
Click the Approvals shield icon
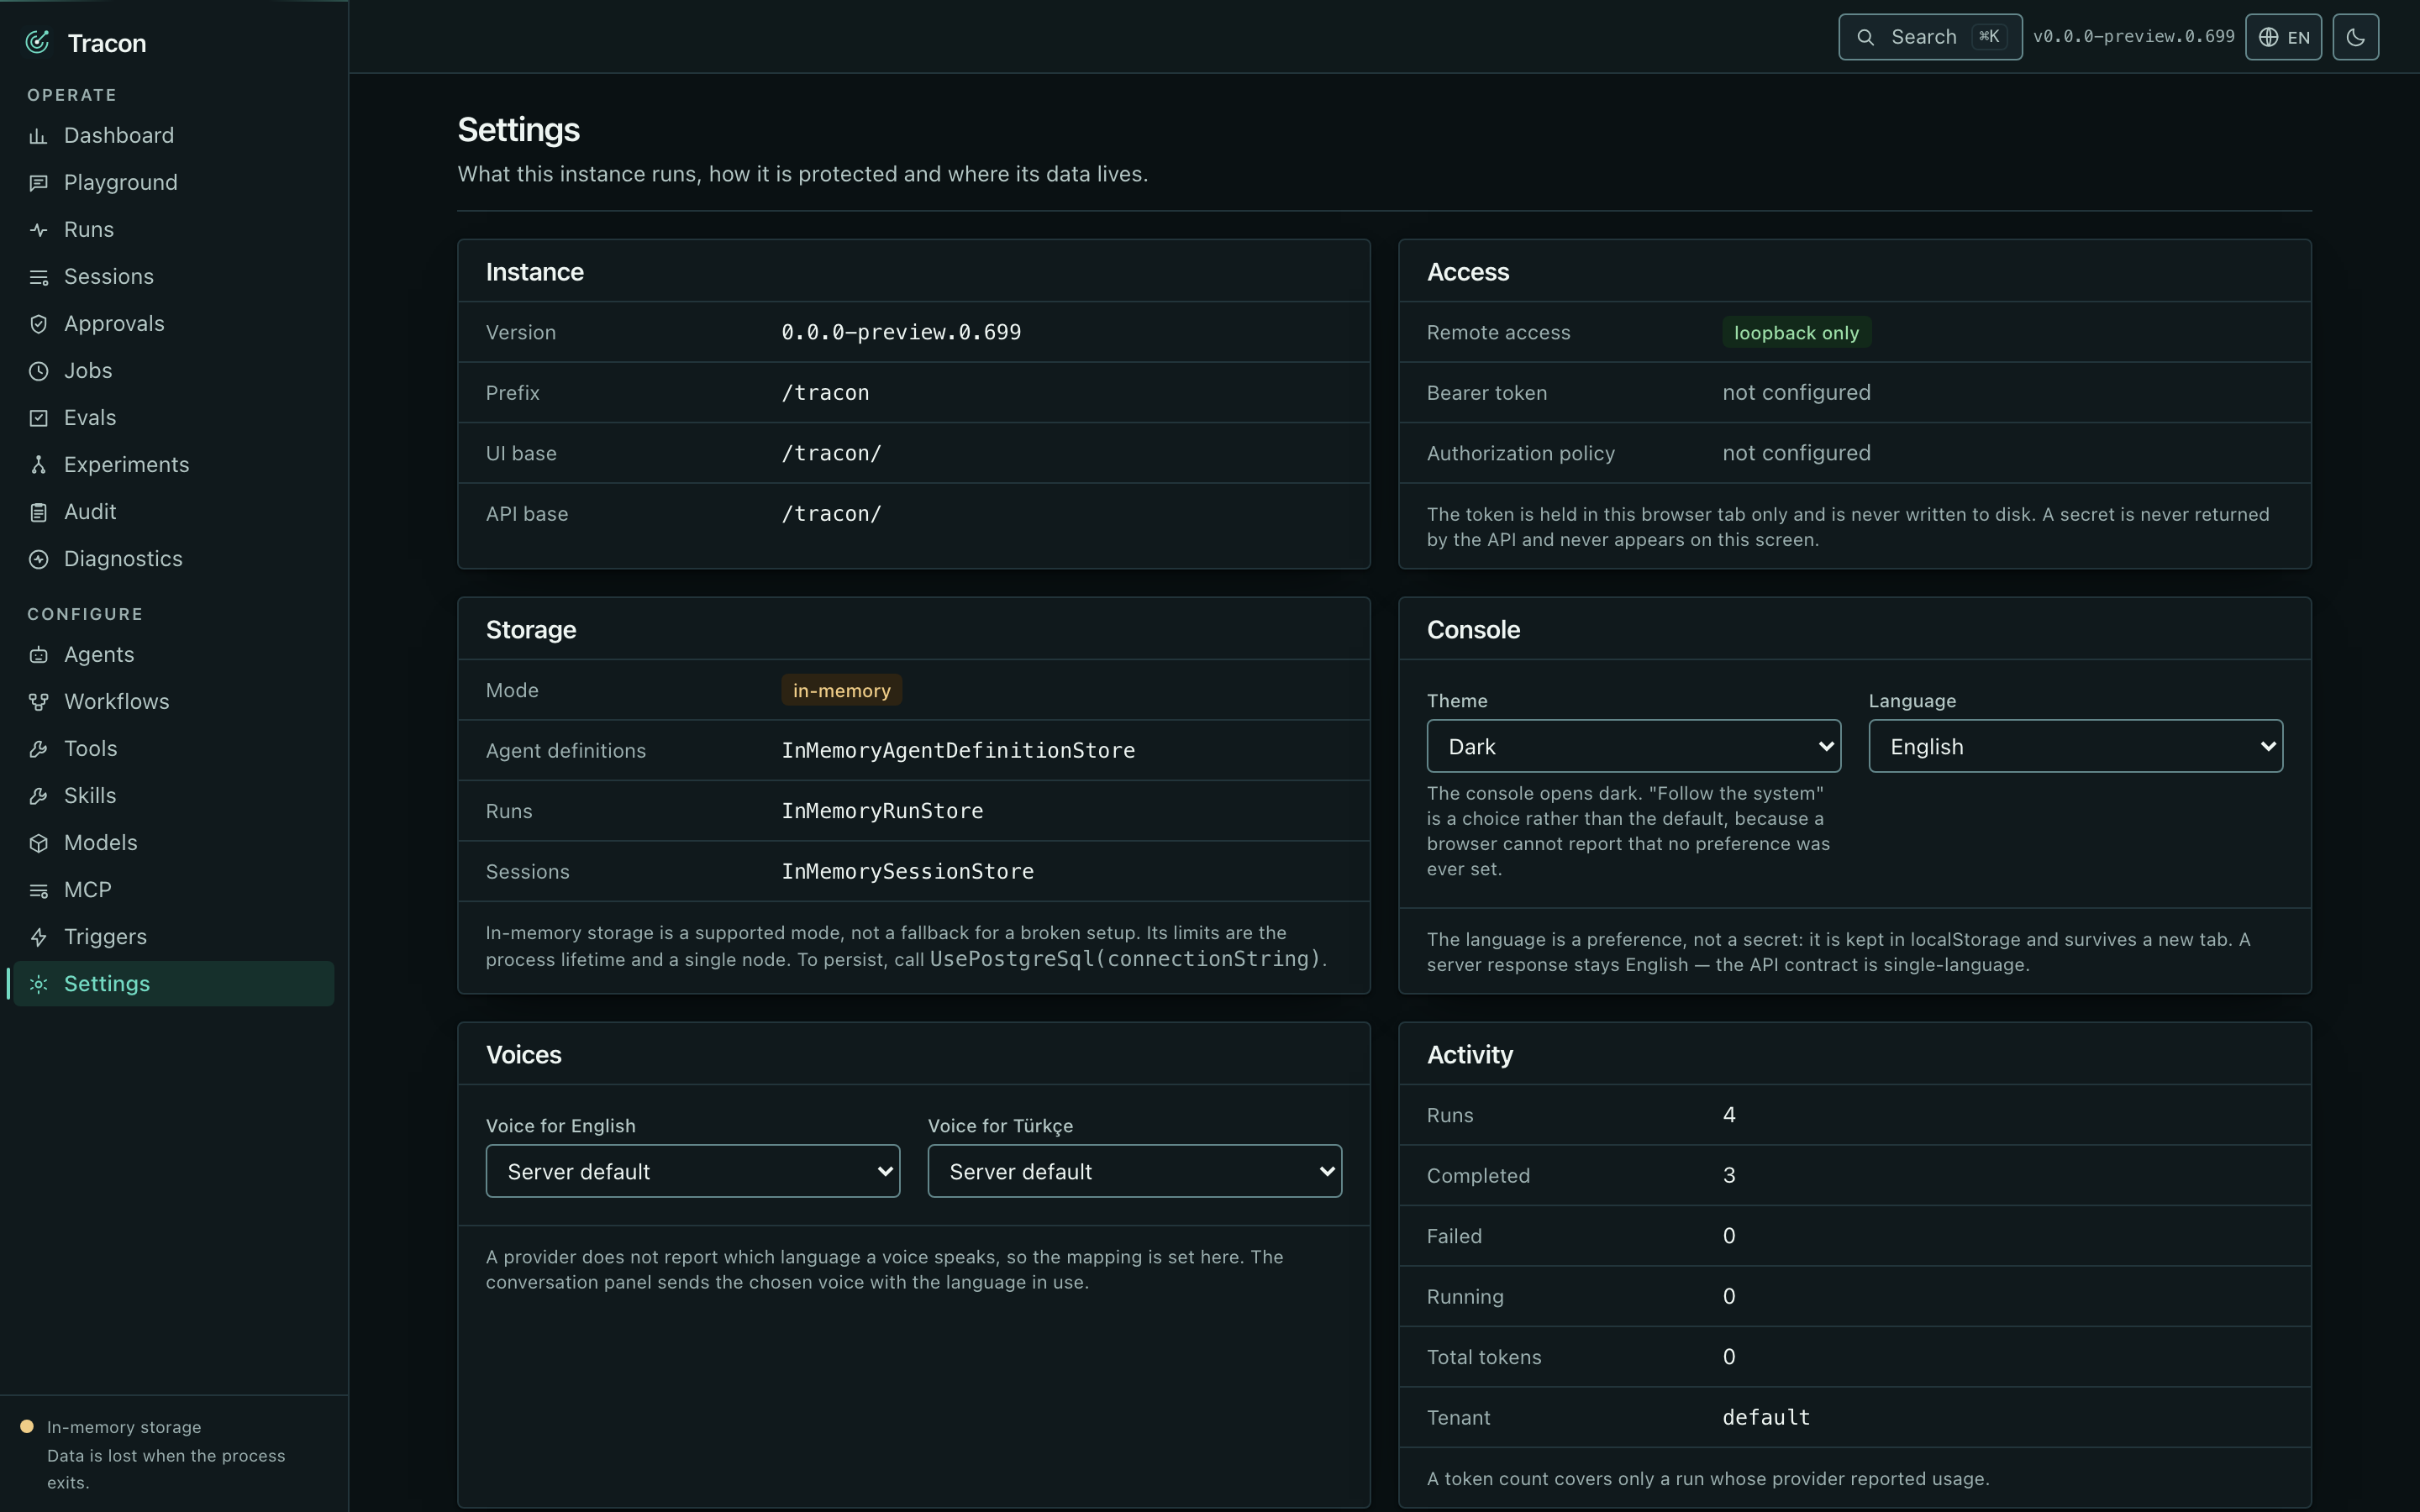point(38,324)
